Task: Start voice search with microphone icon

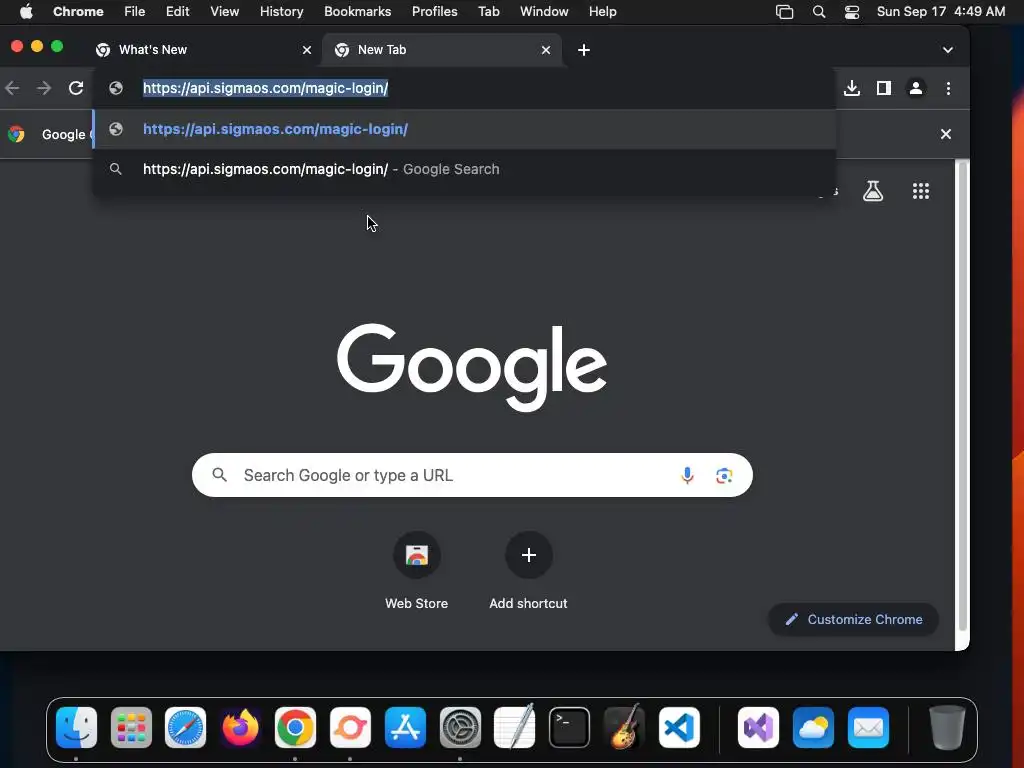Action: click(x=687, y=475)
